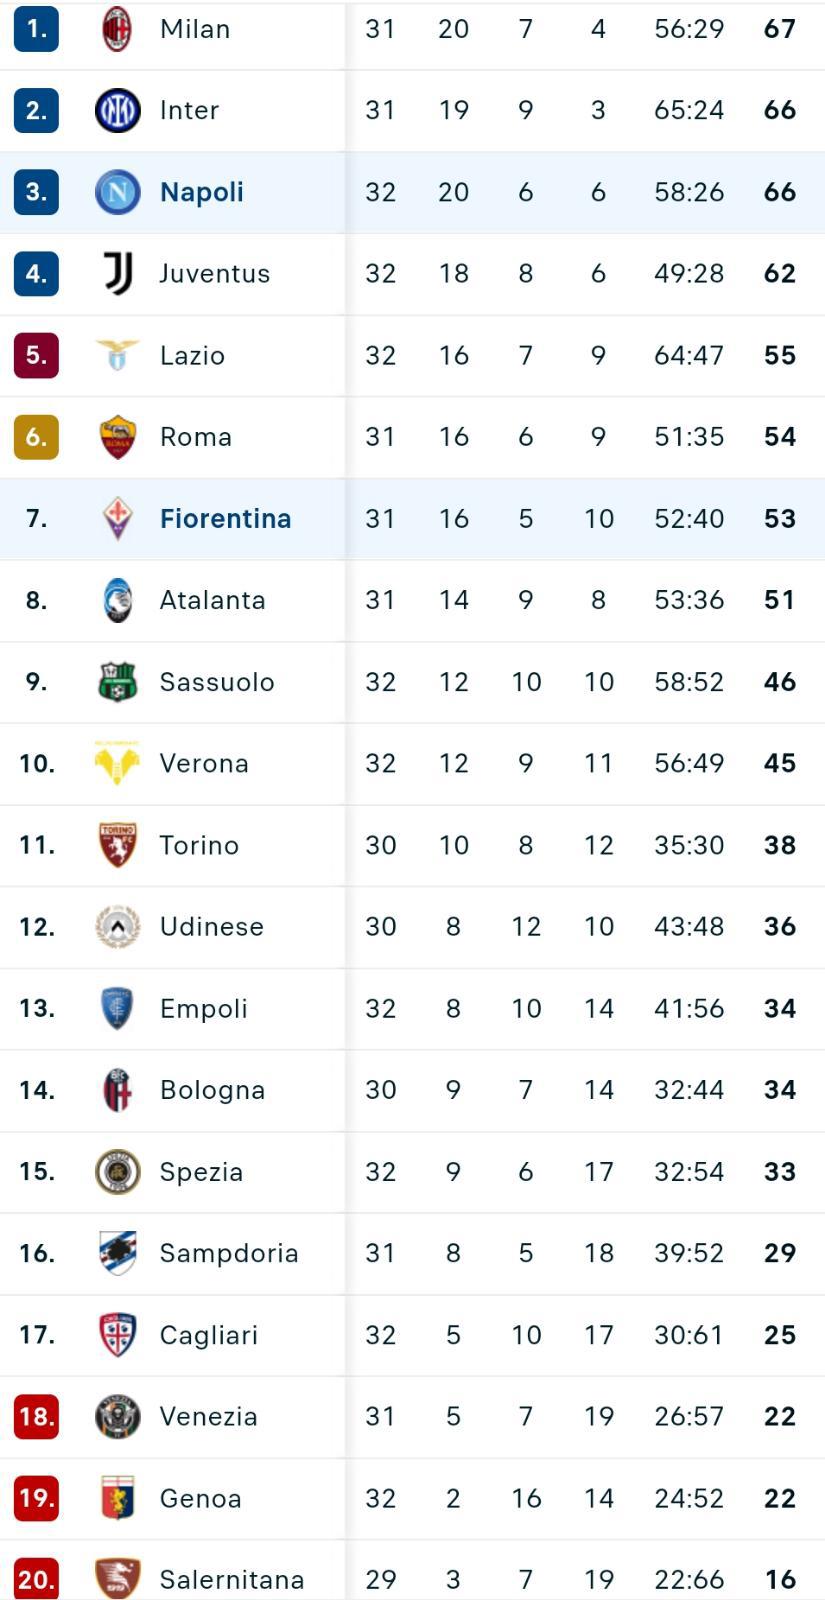
Task: Select the Udinese team name
Action: (212, 927)
